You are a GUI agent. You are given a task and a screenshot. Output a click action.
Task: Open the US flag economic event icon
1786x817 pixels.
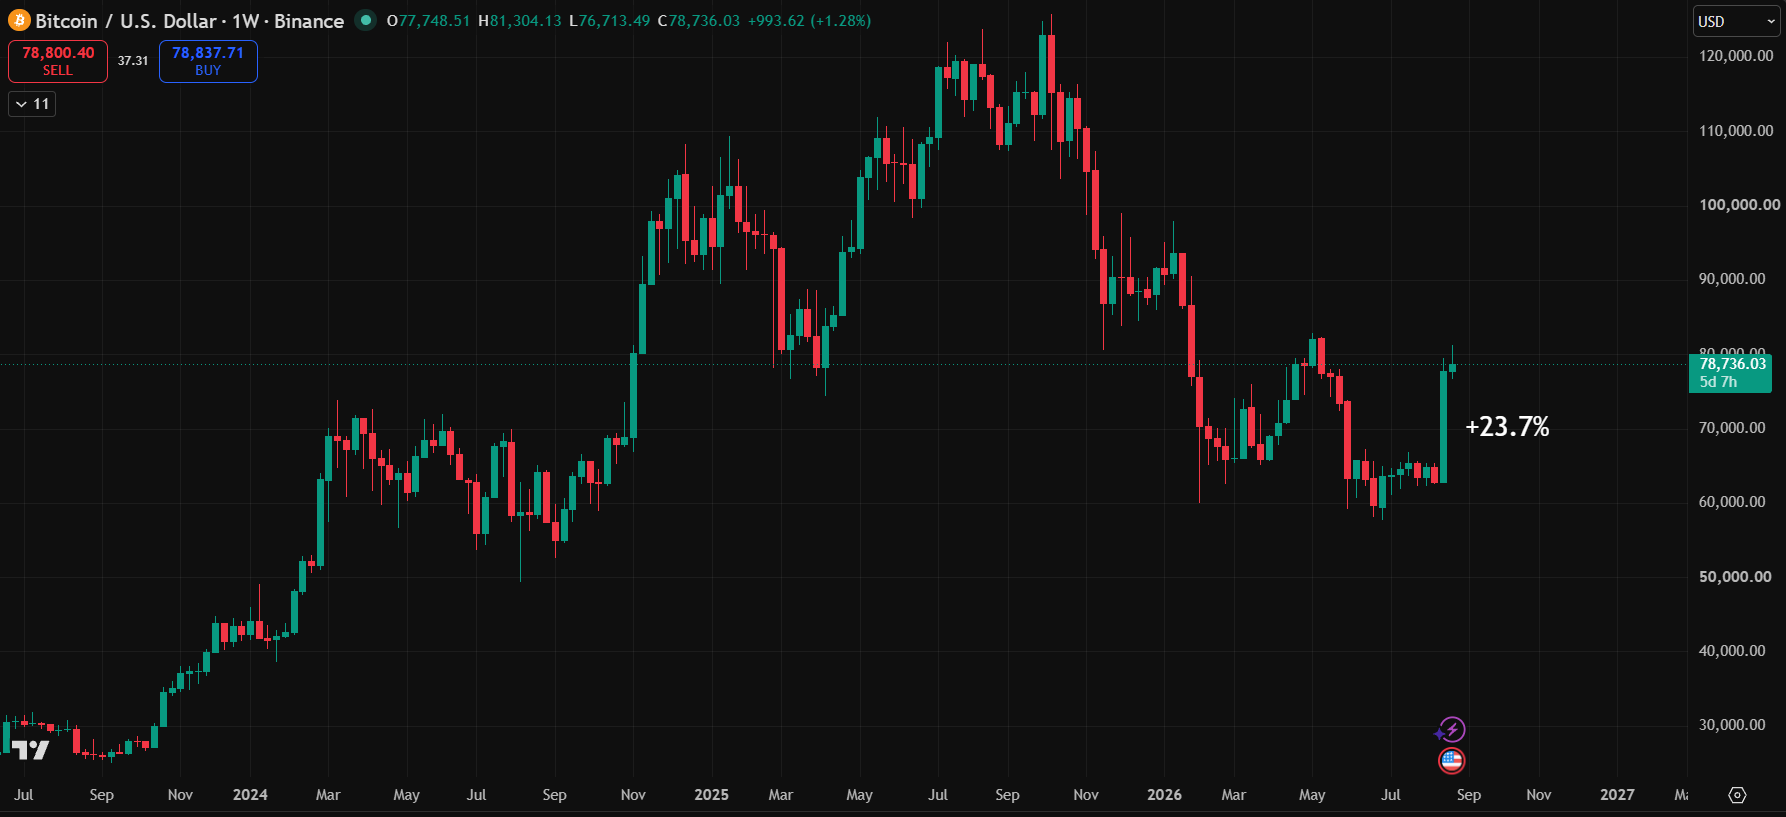pos(1451,761)
